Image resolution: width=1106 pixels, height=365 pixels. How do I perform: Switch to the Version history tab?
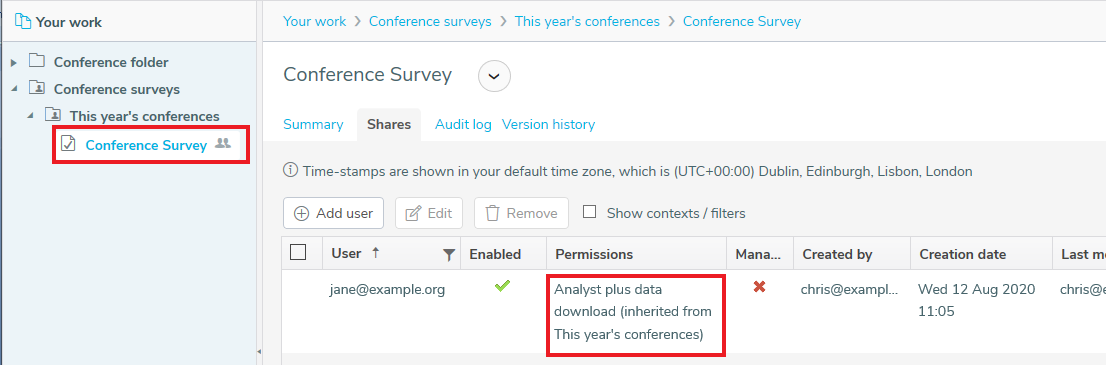coord(548,124)
